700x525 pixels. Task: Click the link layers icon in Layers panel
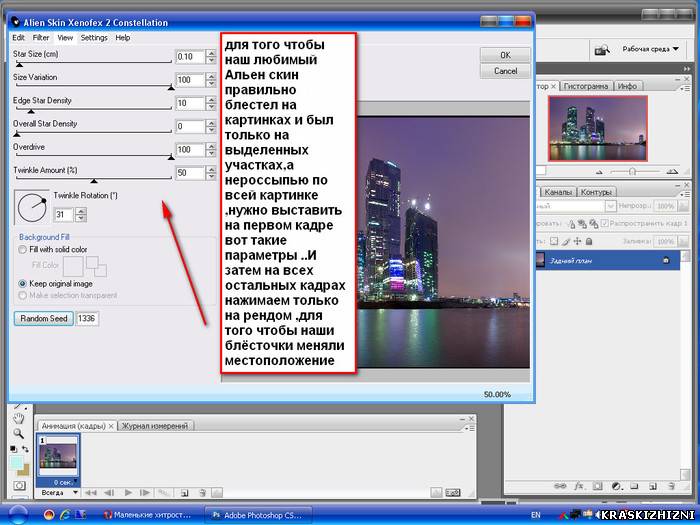560,486
